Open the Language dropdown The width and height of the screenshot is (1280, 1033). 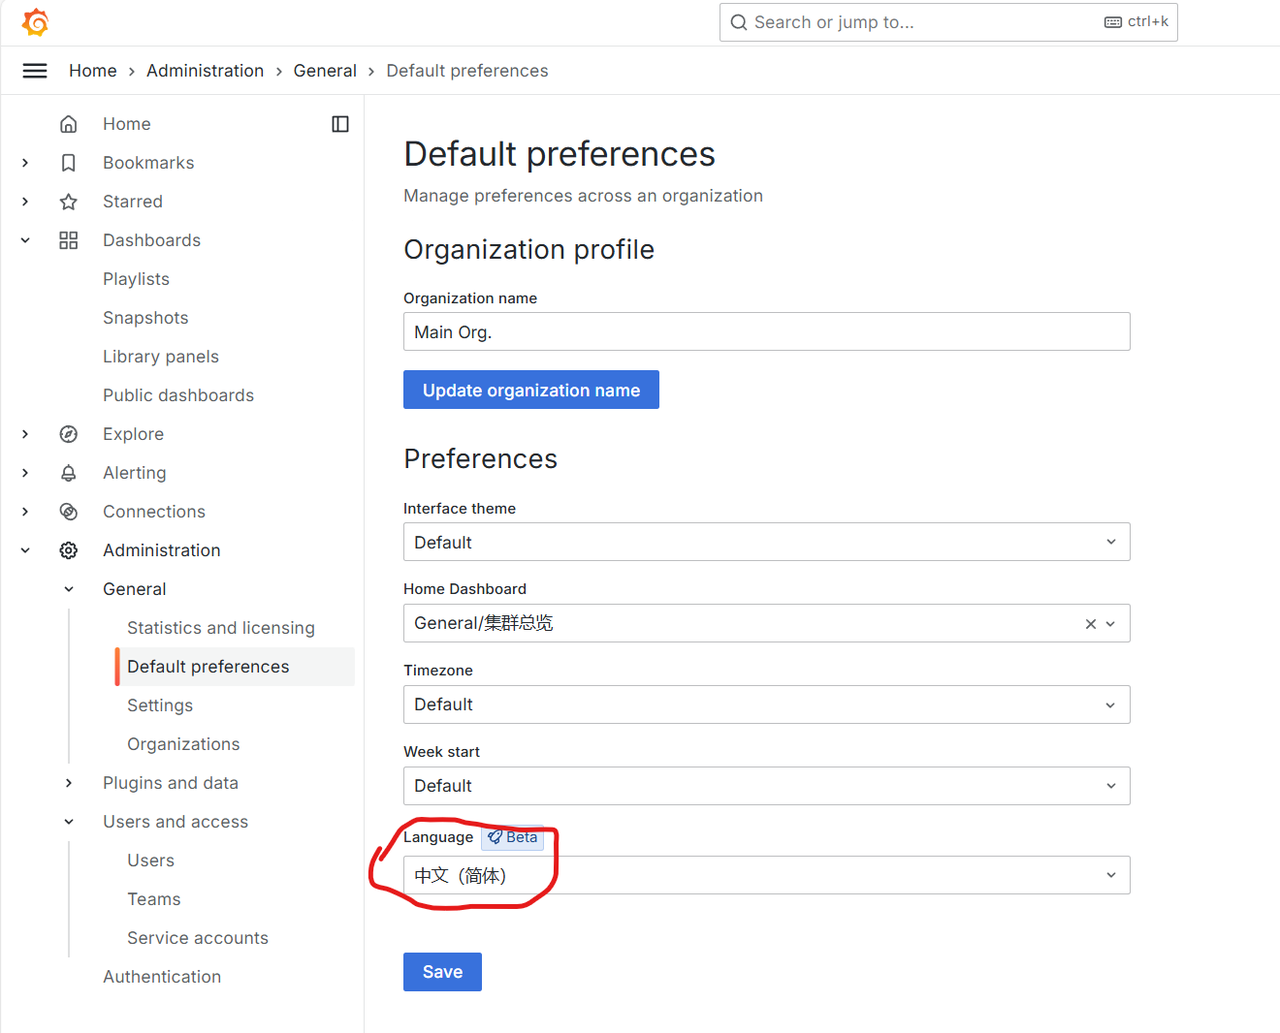click(x=766, y=875)
